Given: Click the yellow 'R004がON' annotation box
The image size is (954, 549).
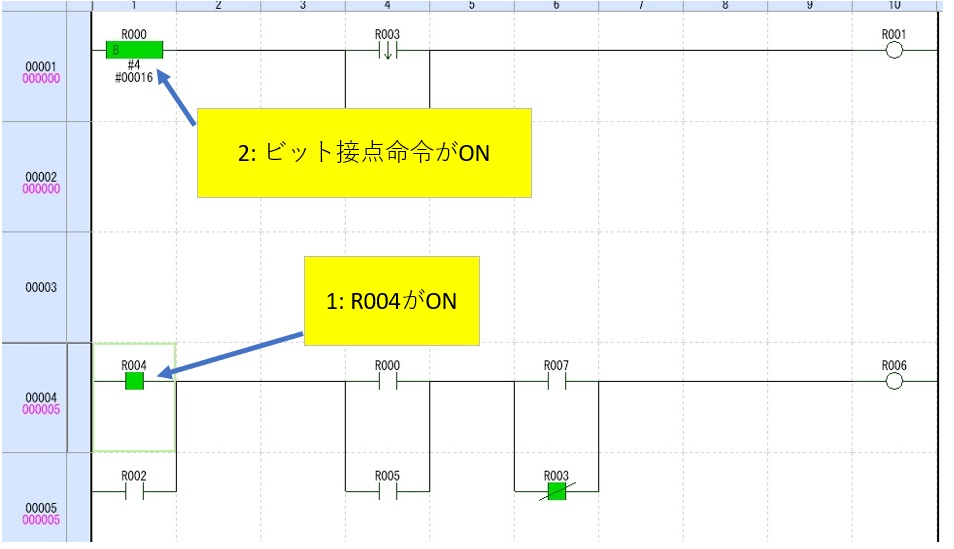Looking at the screenshot, I should pyautogui.click(x=391, y=301).
